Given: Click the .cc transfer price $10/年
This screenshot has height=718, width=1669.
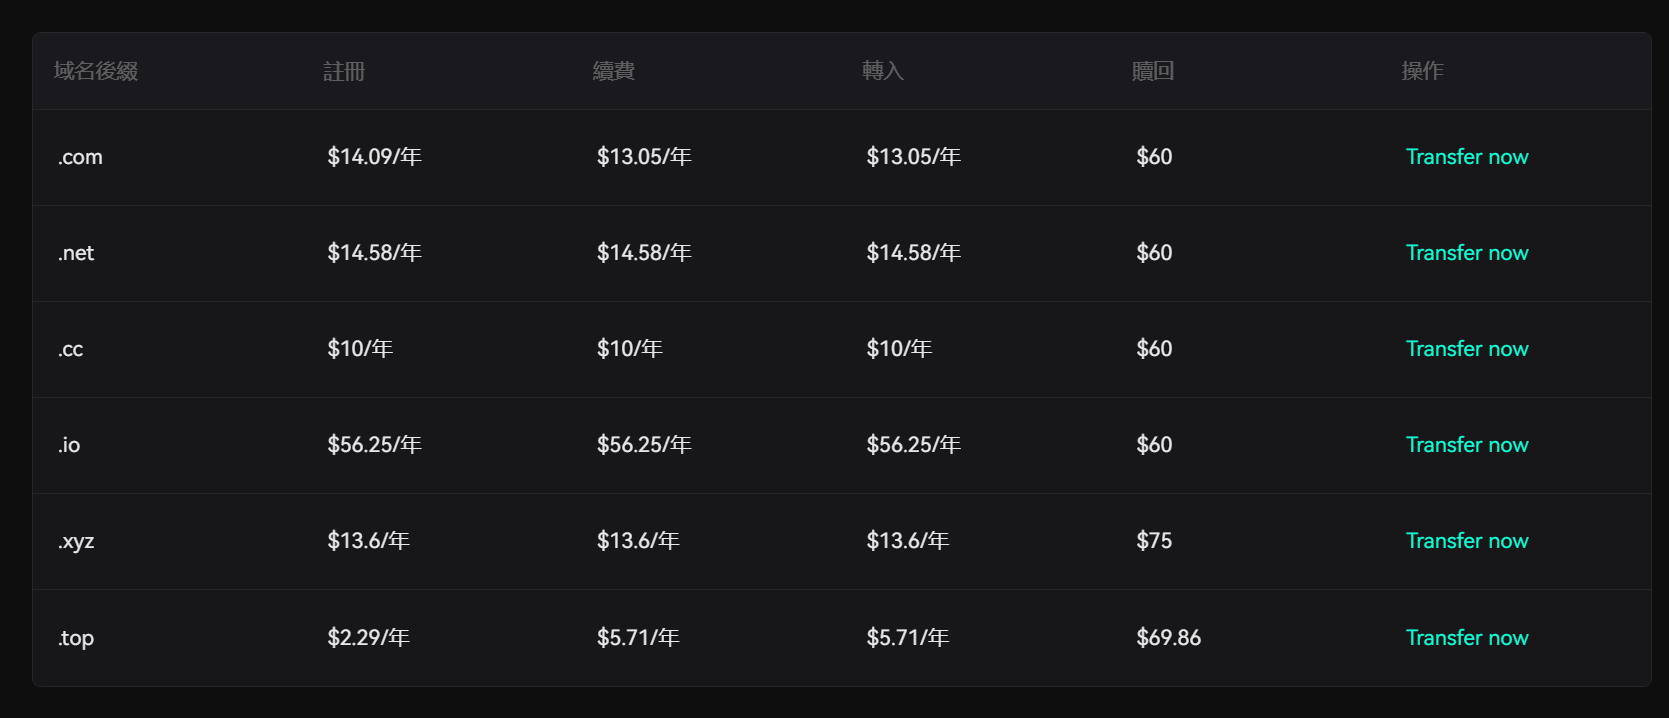Looking at the screenshot, I should click(899, 349).
